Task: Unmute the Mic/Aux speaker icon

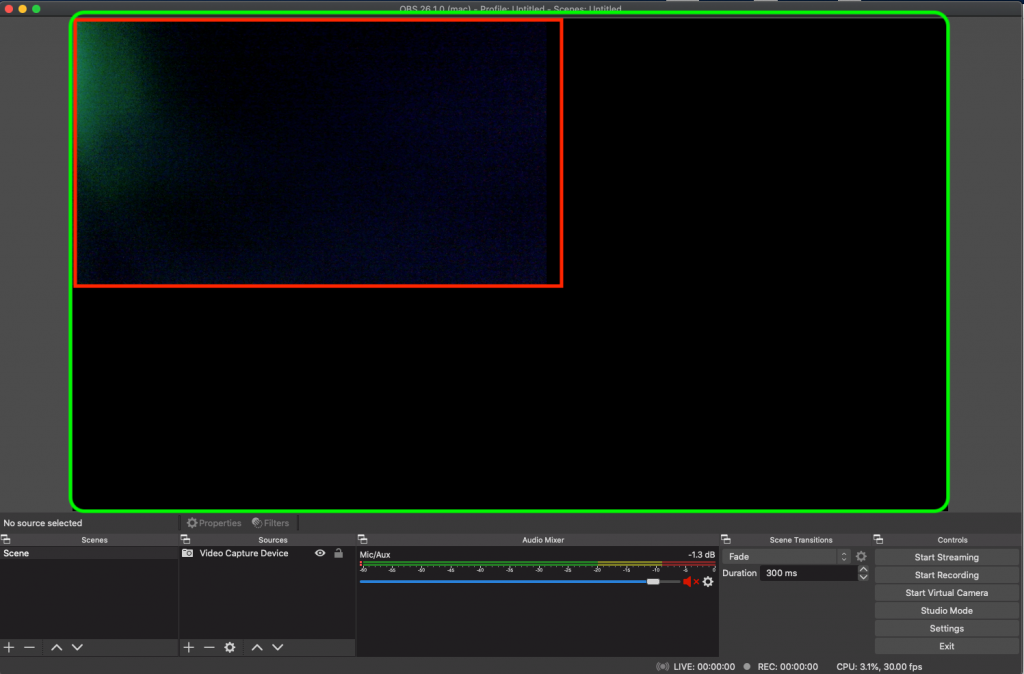Action: 689,581
